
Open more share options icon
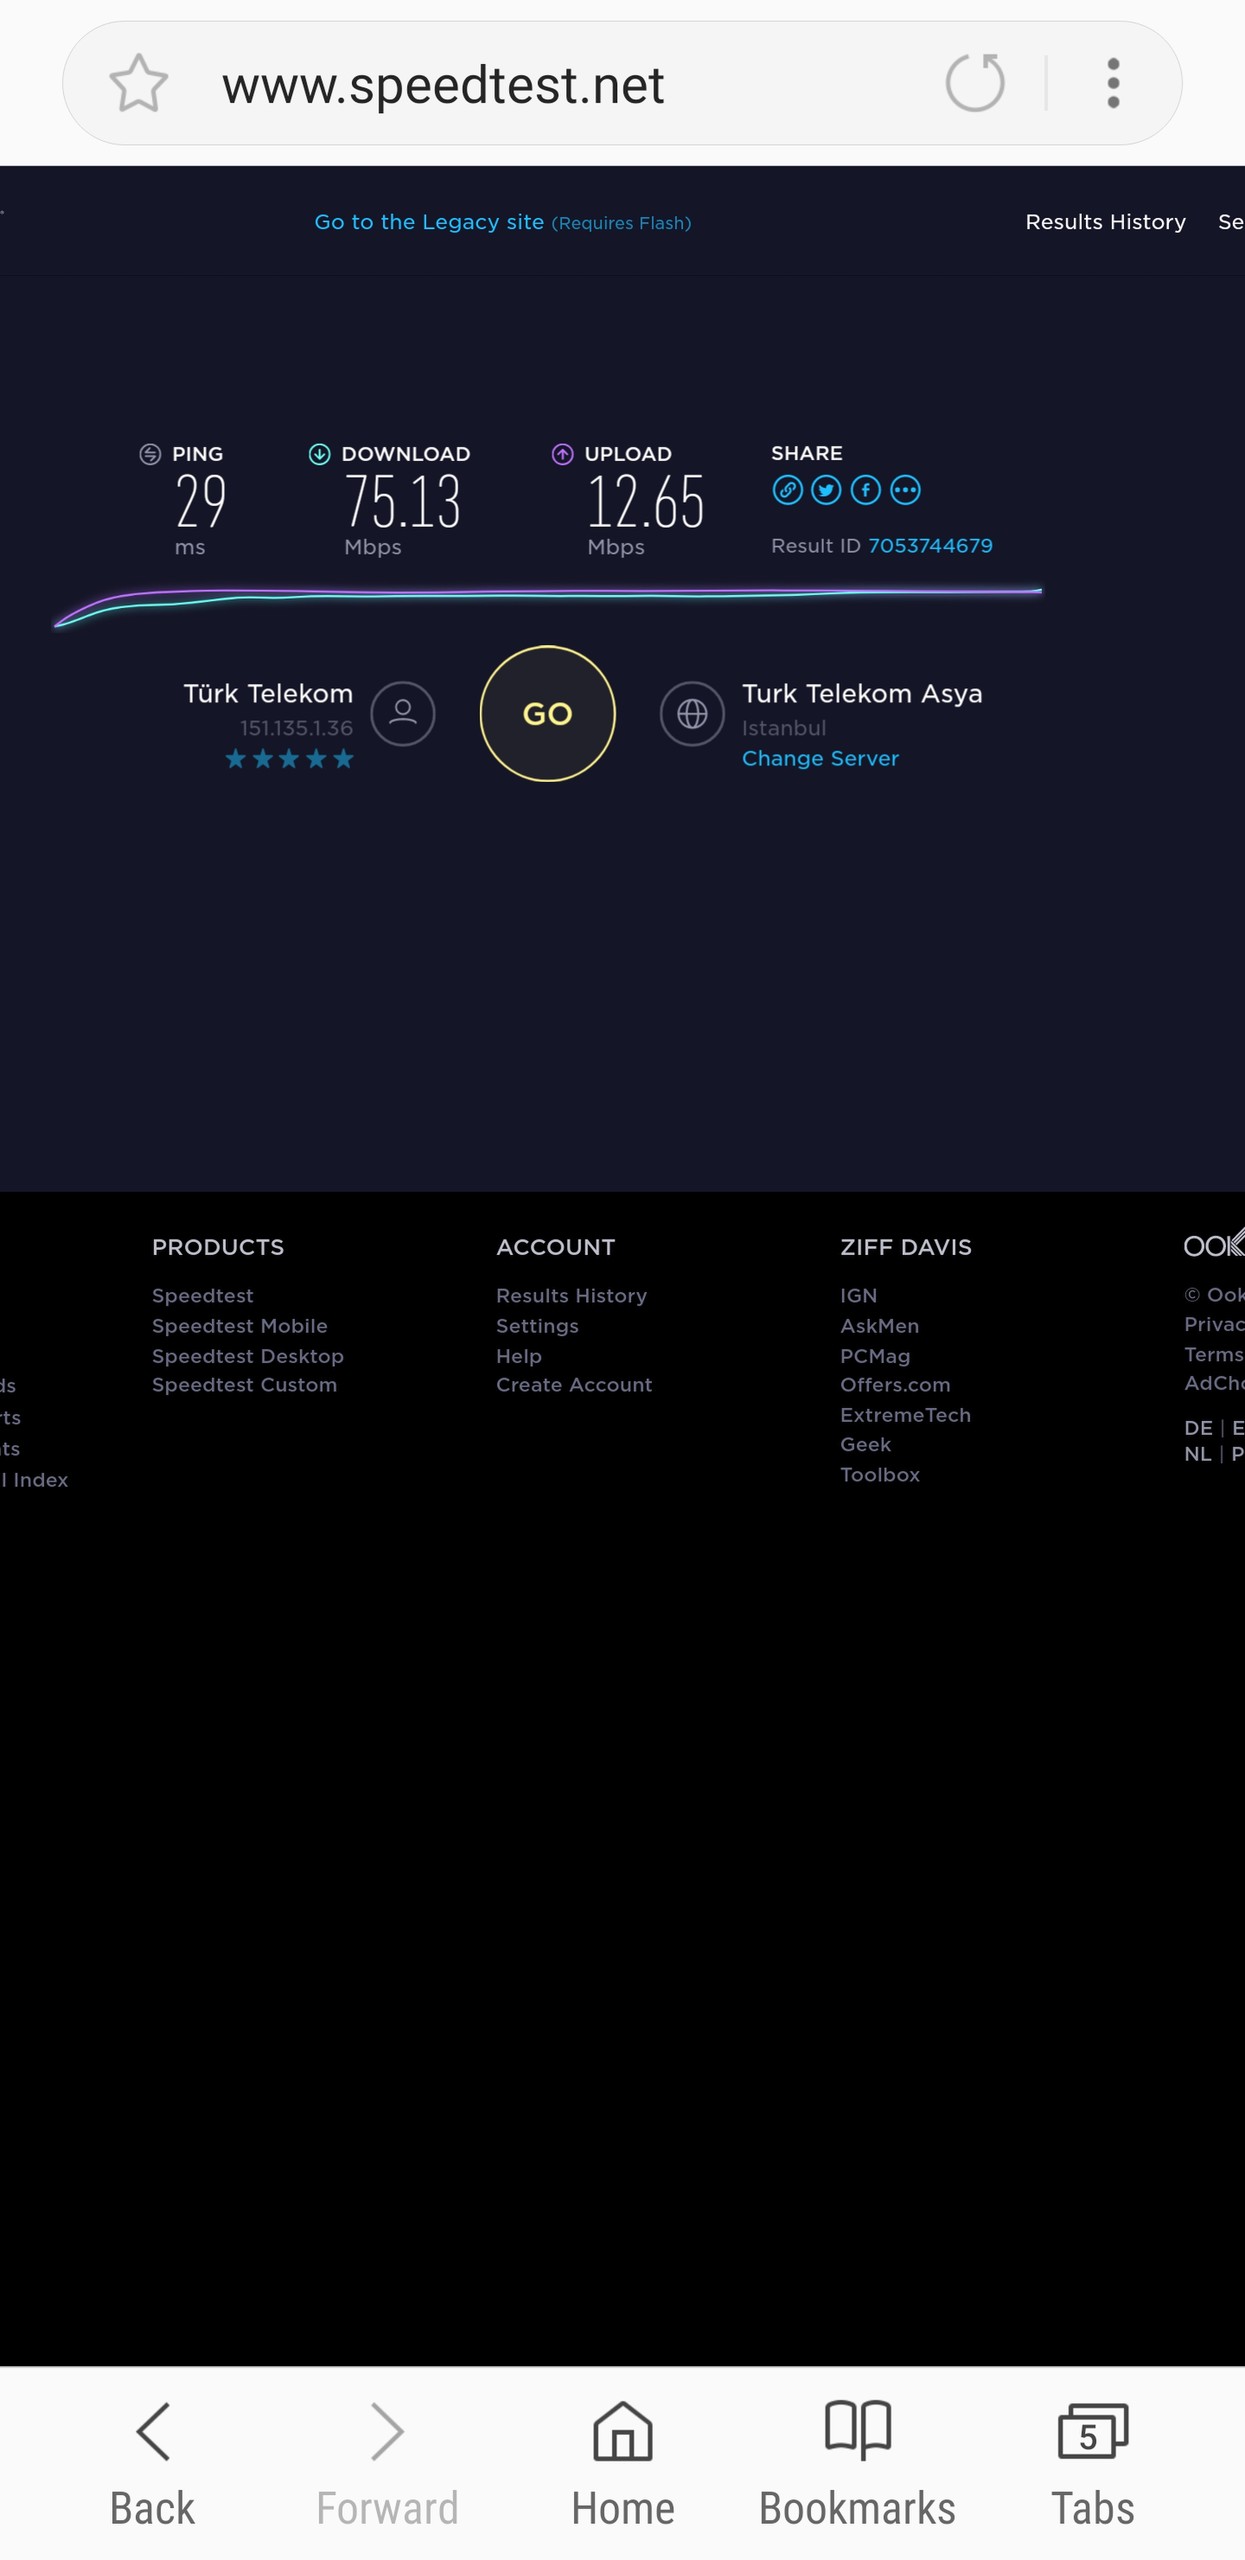pos(905,490)
